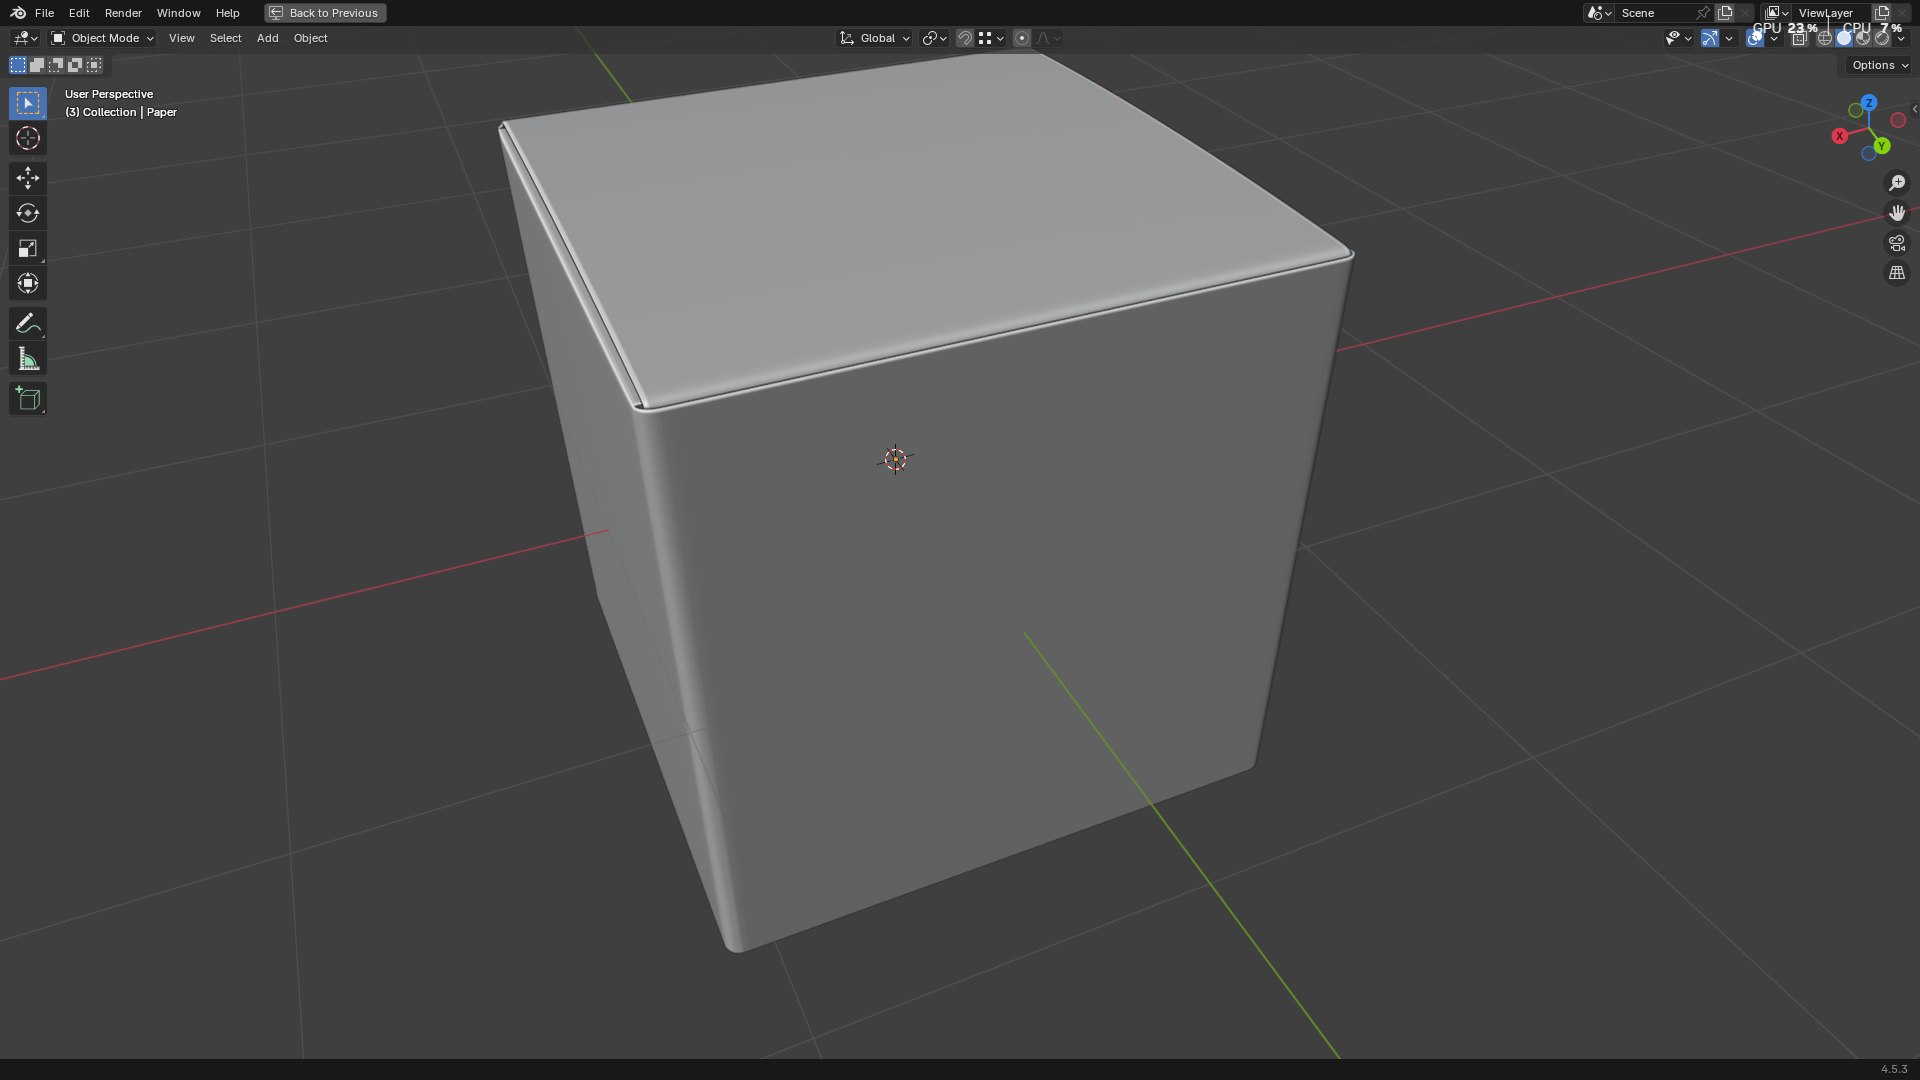
Task: Toggle X-Ray mode
Action: click(x=1800, y=38)
